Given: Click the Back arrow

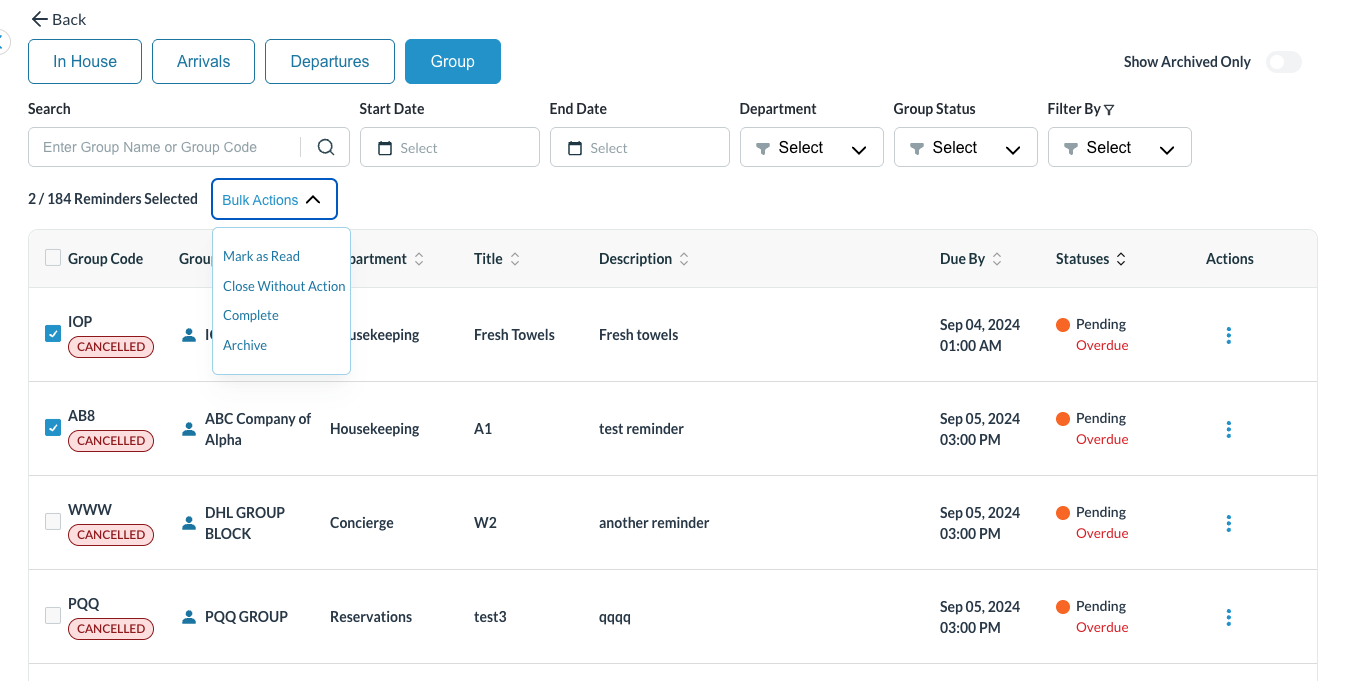Looking at the screenshot, I should [40, 19].
